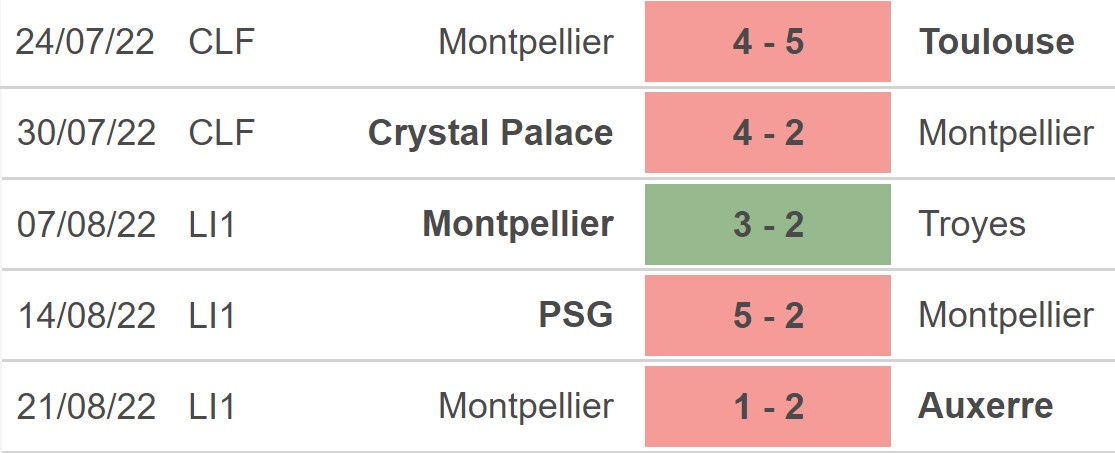Click the 21/08/22 match date

86,406
